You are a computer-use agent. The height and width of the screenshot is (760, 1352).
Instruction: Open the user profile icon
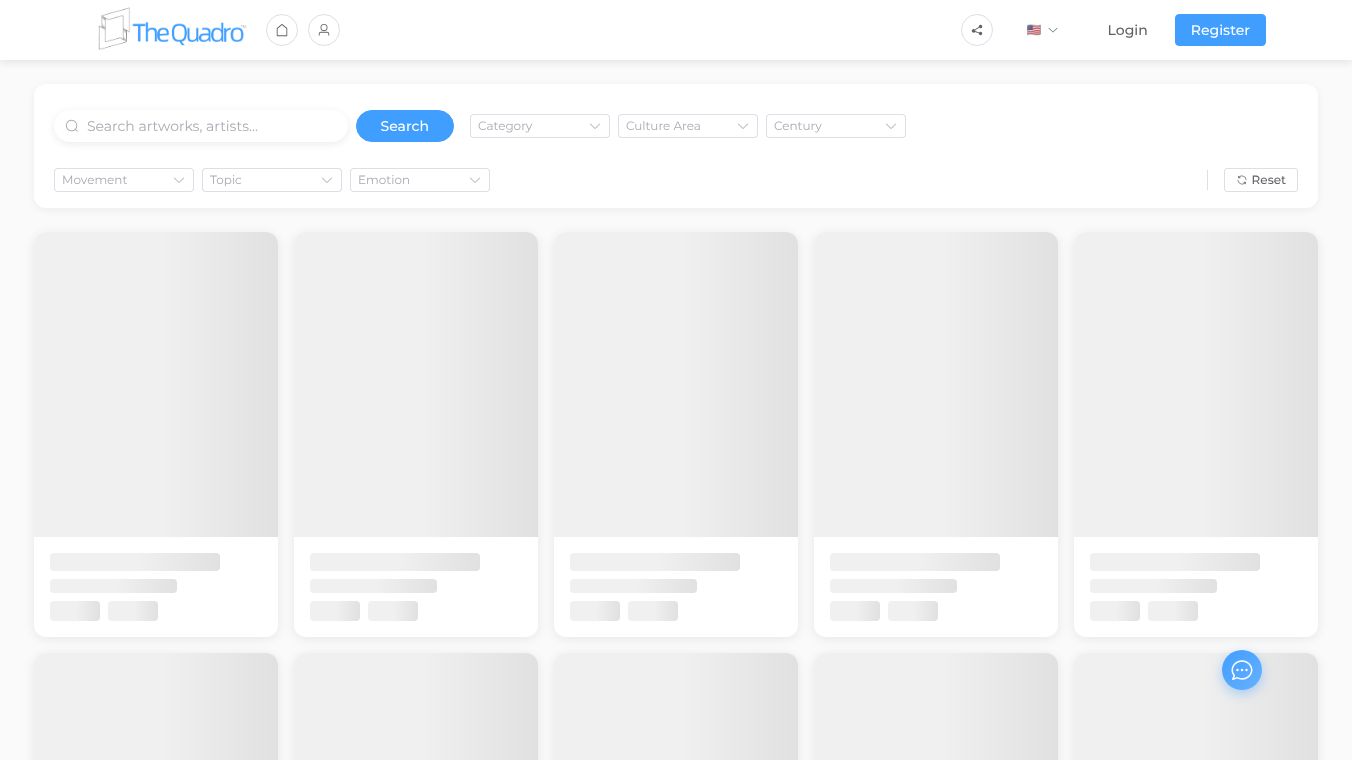(324, 30)
